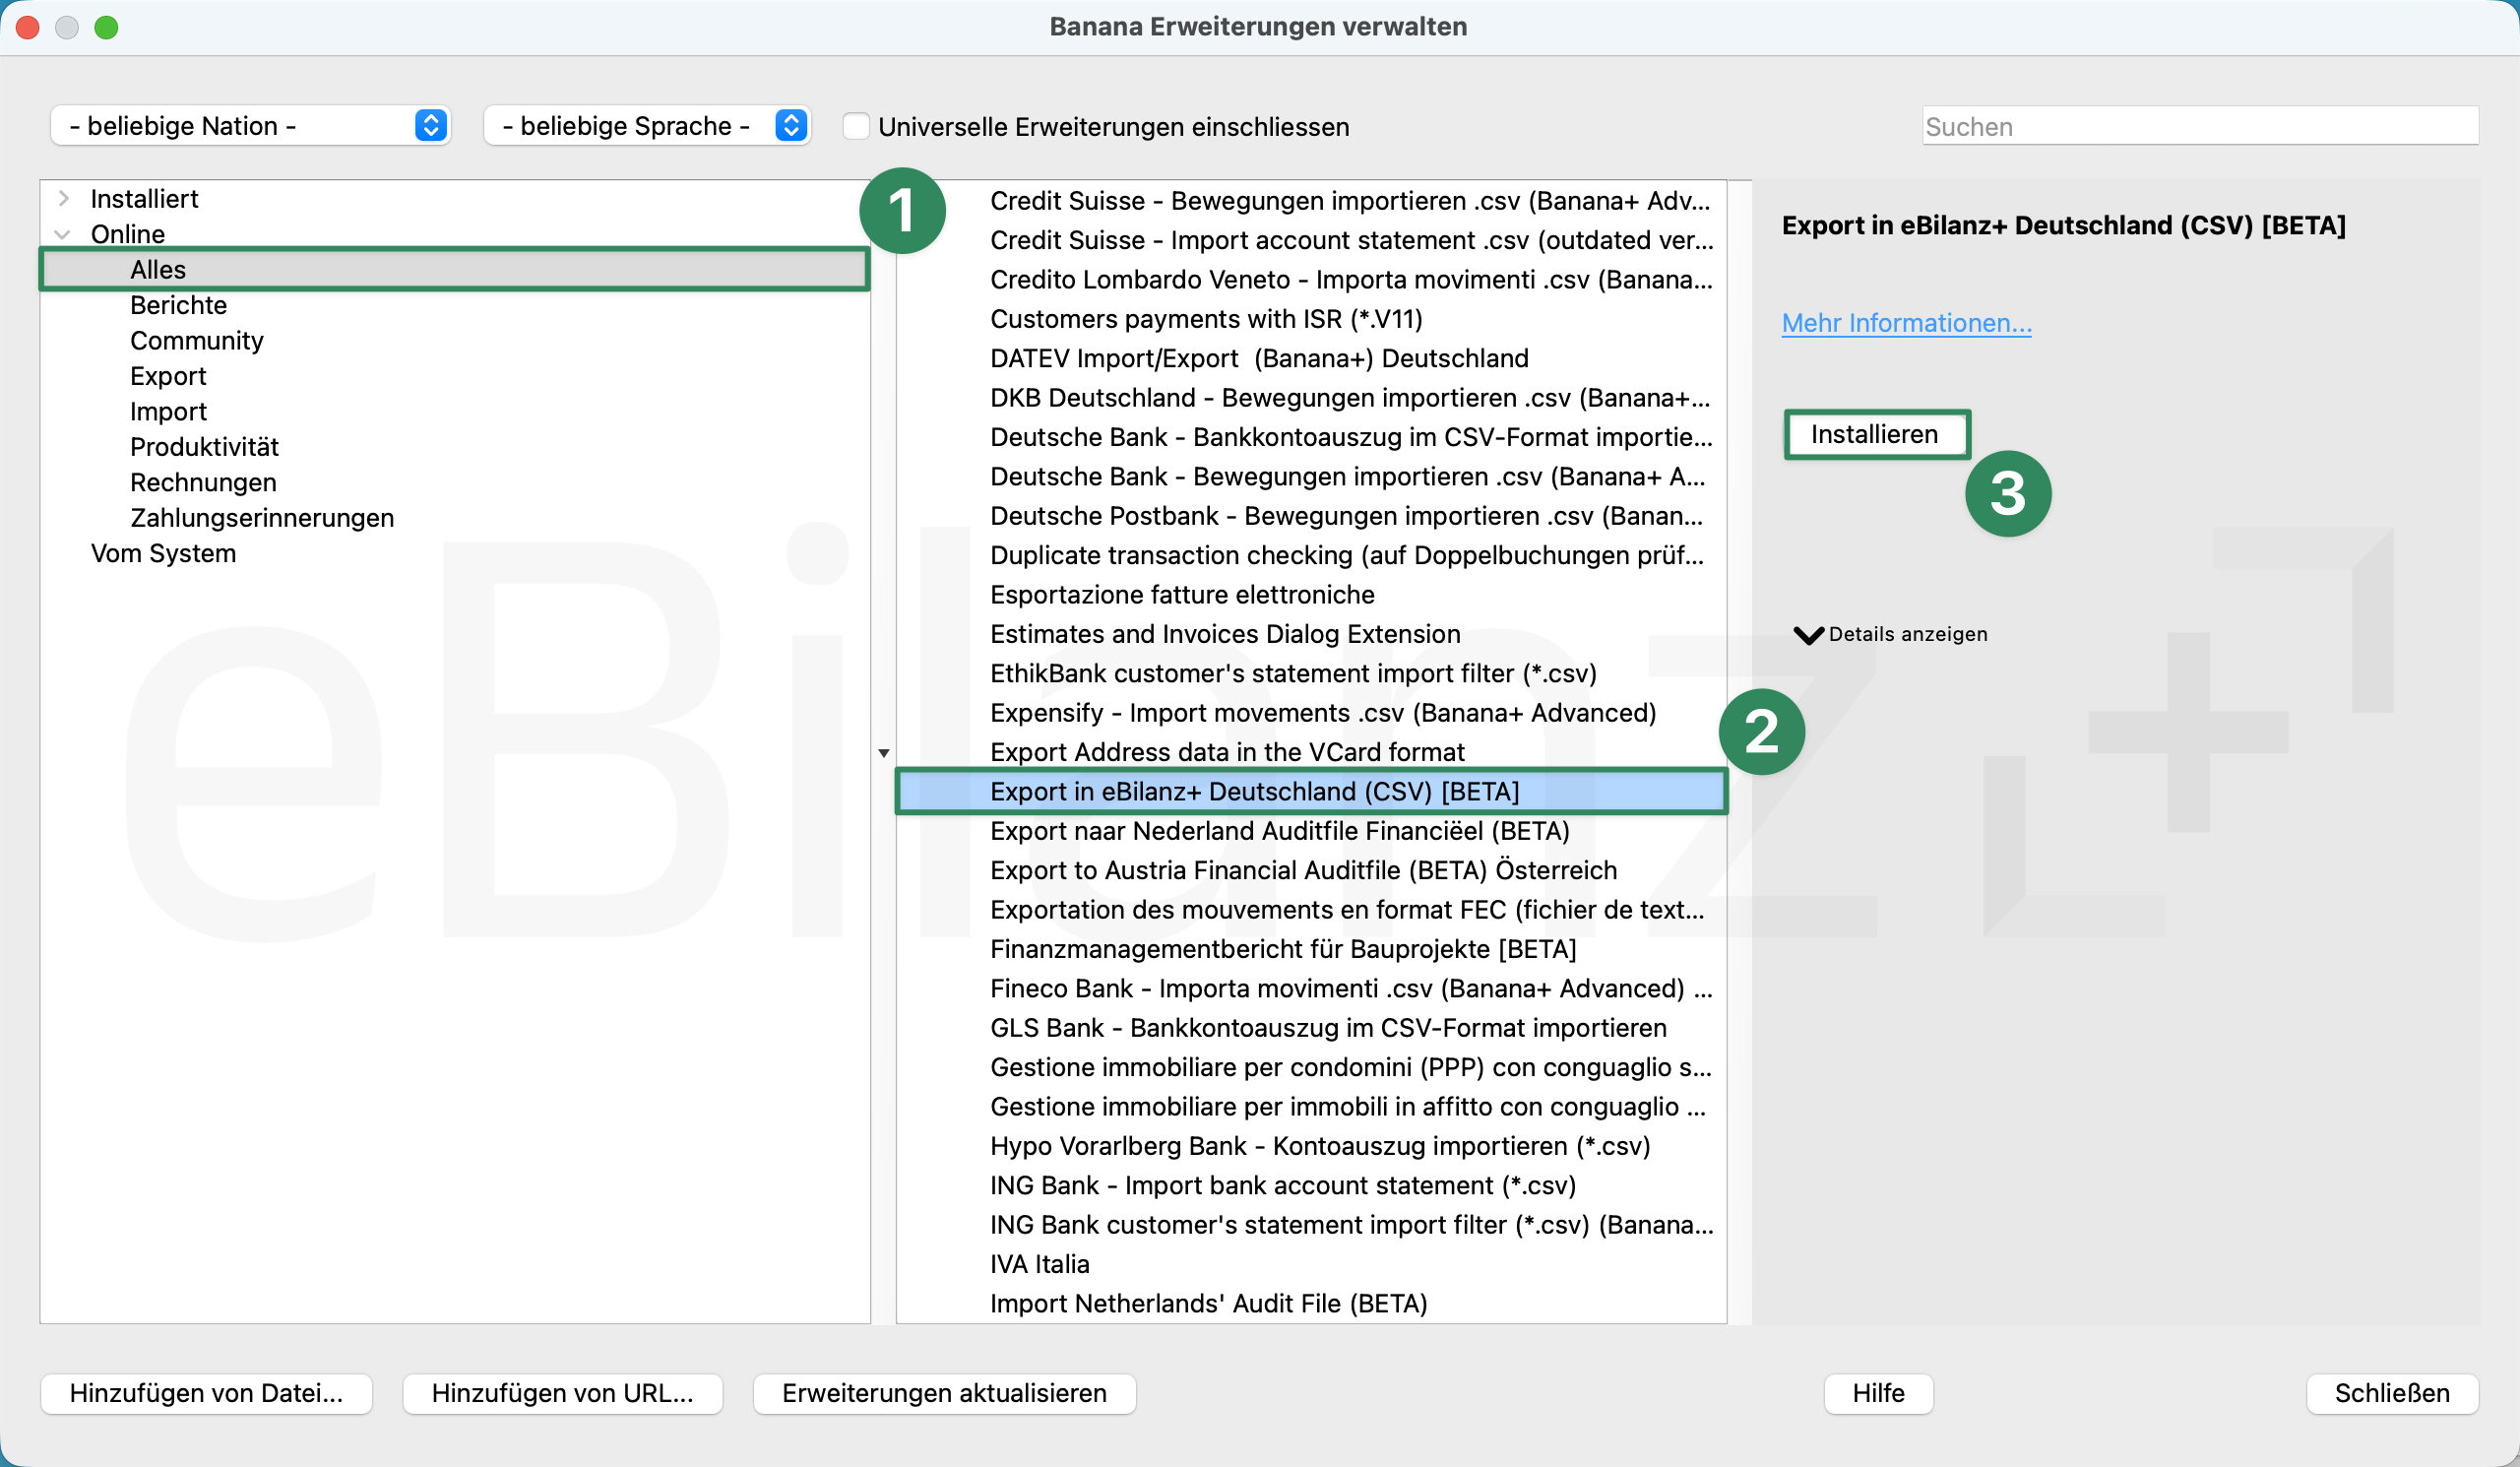Viewport: 2520px width, 1467px height.
Task: Click the Schließen button
Action: 2391,1393
